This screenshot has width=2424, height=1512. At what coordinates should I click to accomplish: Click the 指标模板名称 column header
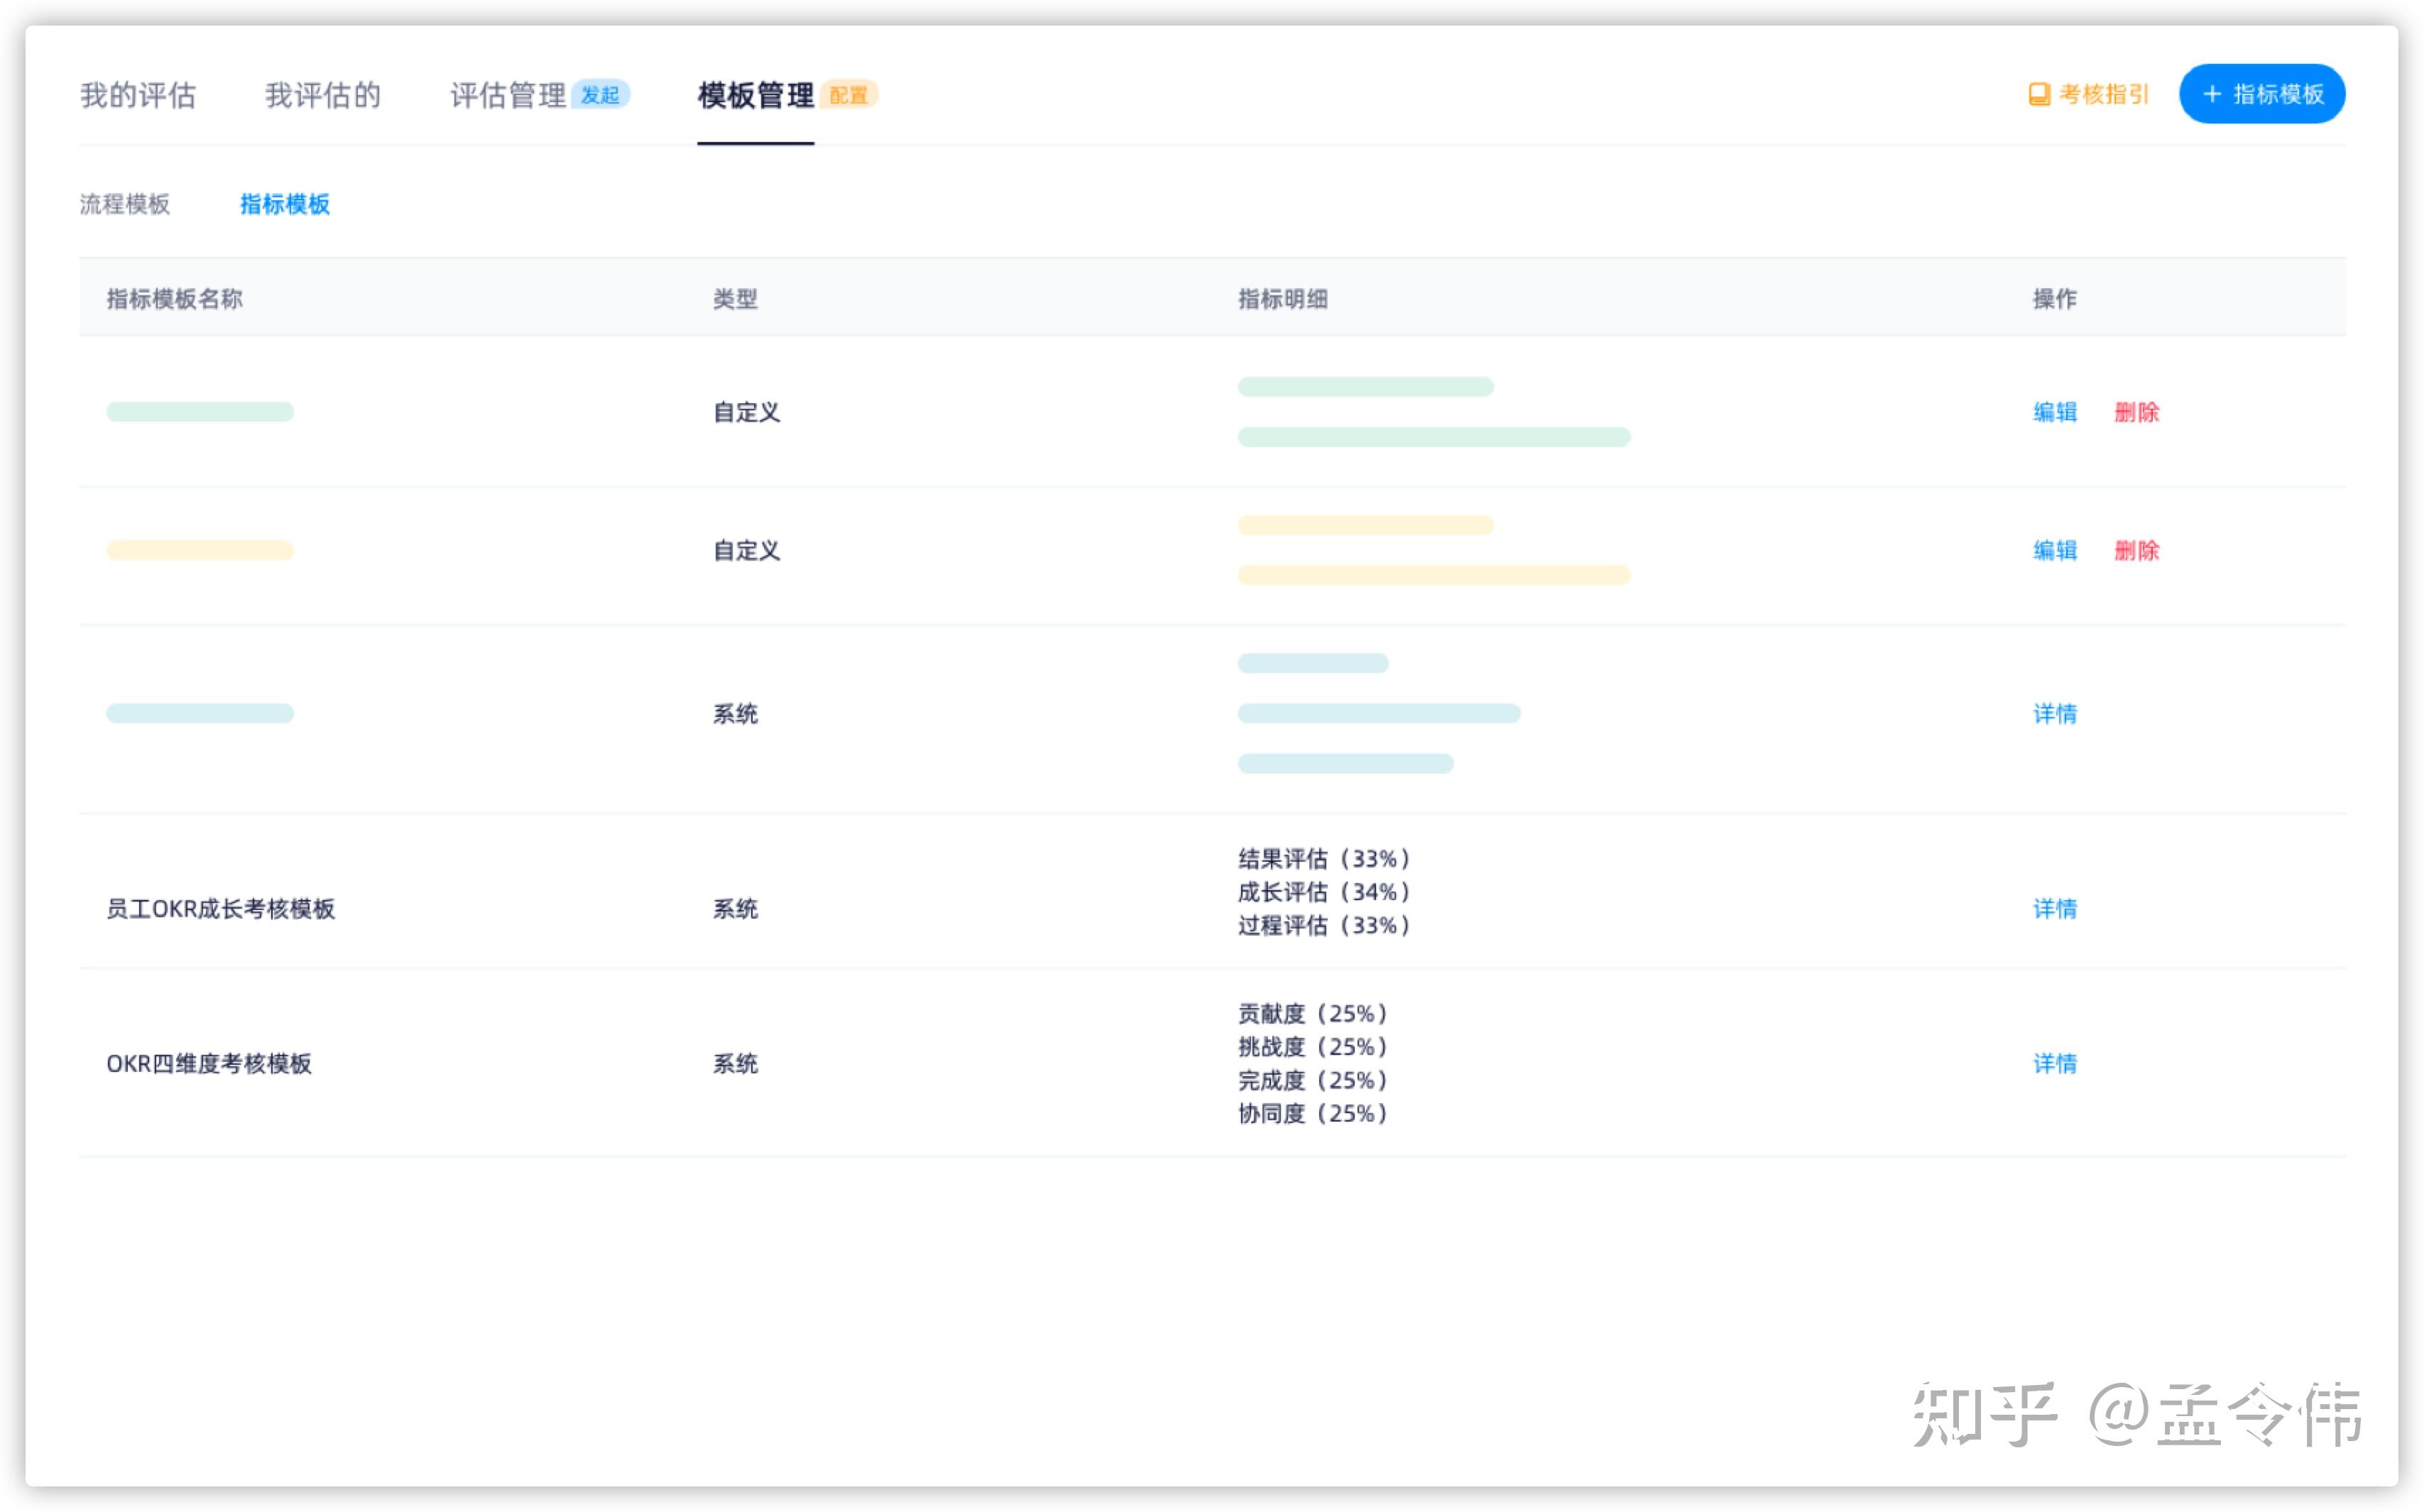click(x=175, y=299)
